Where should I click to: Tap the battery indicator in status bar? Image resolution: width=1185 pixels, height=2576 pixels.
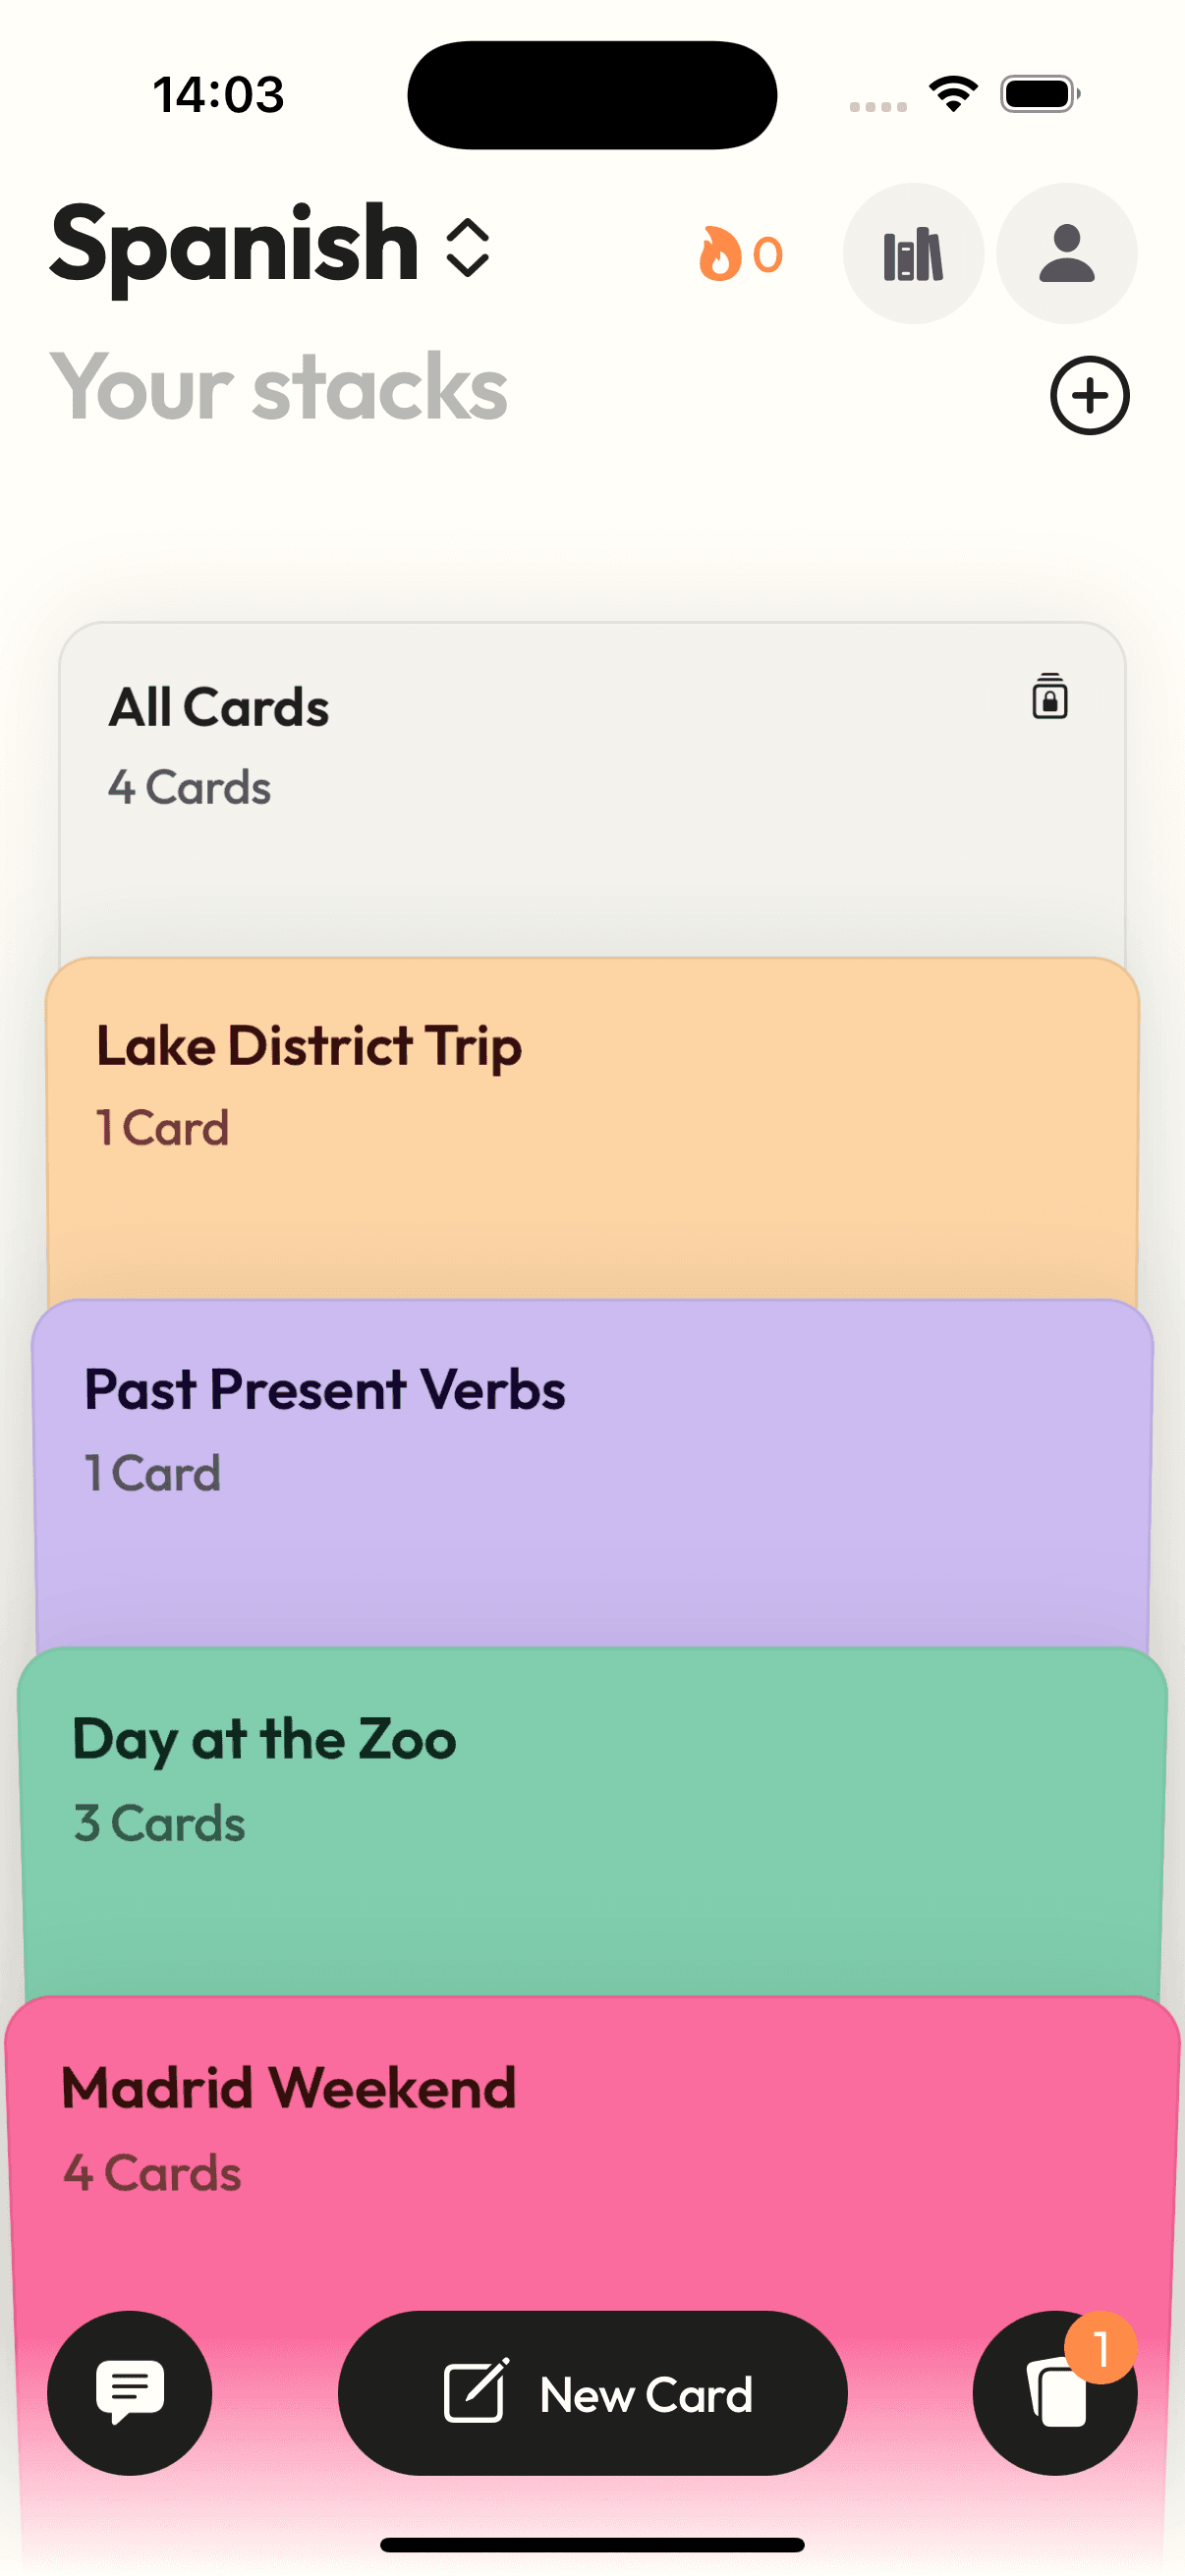tap(1040, 94)
